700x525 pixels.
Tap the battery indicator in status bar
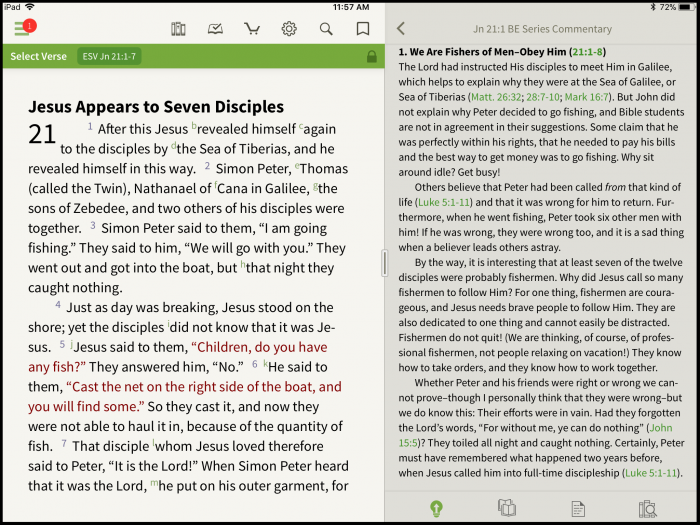686,6
